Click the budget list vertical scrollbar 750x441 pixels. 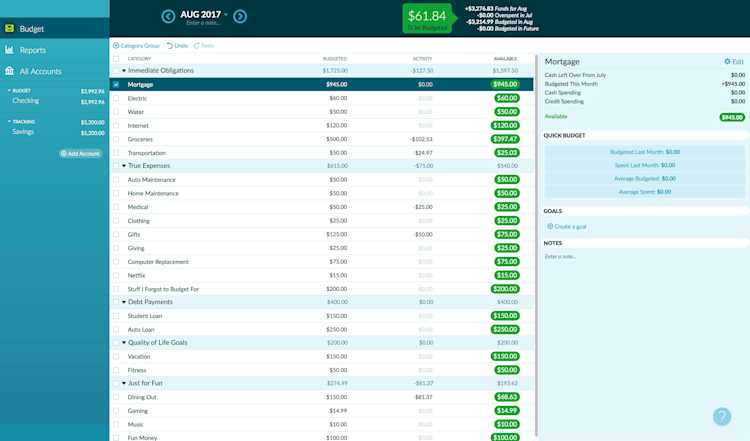pos(537,244)
